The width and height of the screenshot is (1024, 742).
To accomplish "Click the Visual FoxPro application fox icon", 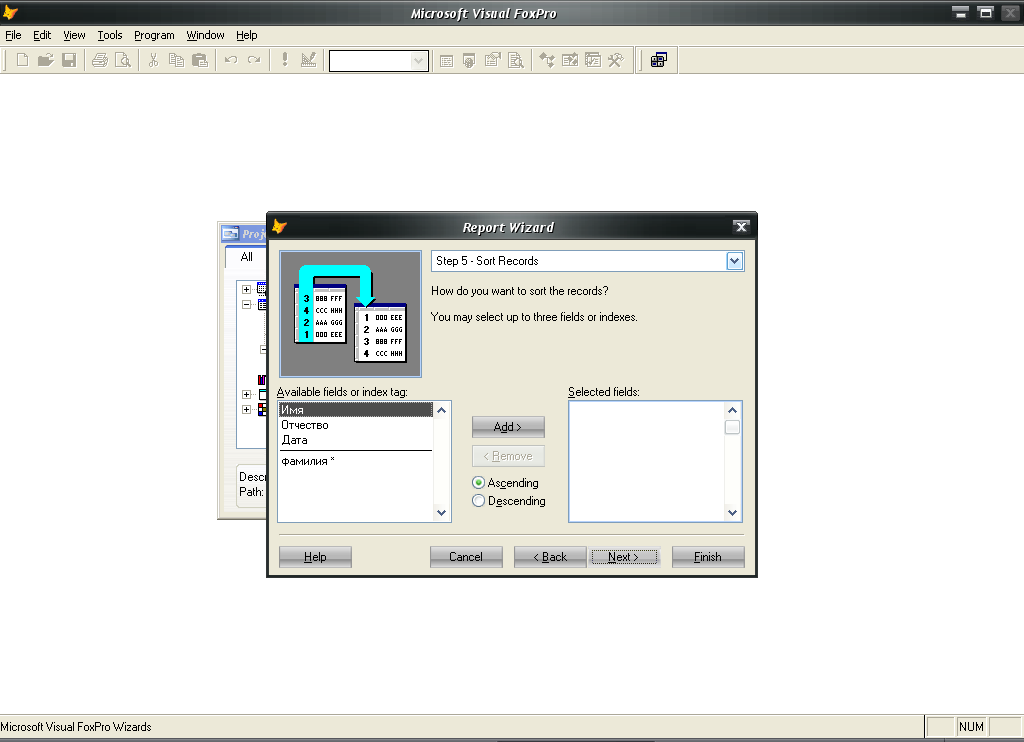I will click(10, 12).
